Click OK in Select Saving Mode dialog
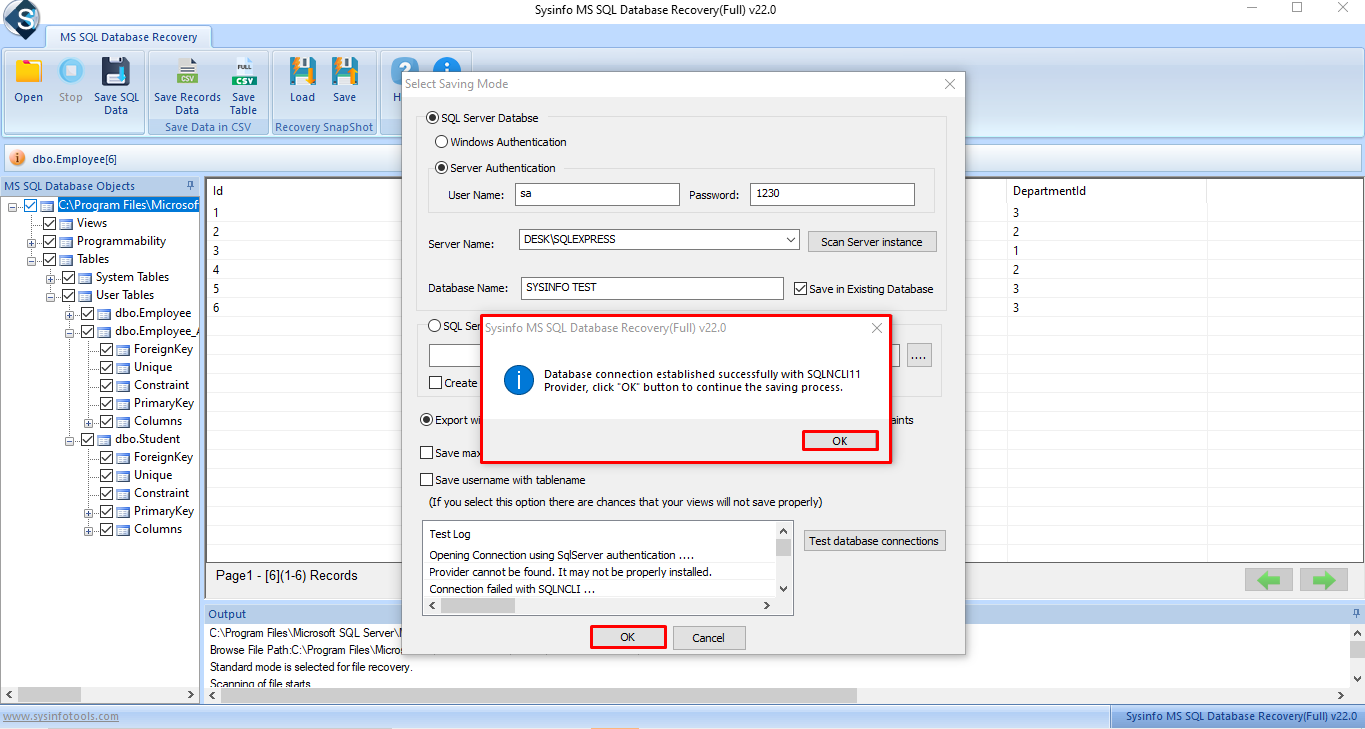 [627, 637]
